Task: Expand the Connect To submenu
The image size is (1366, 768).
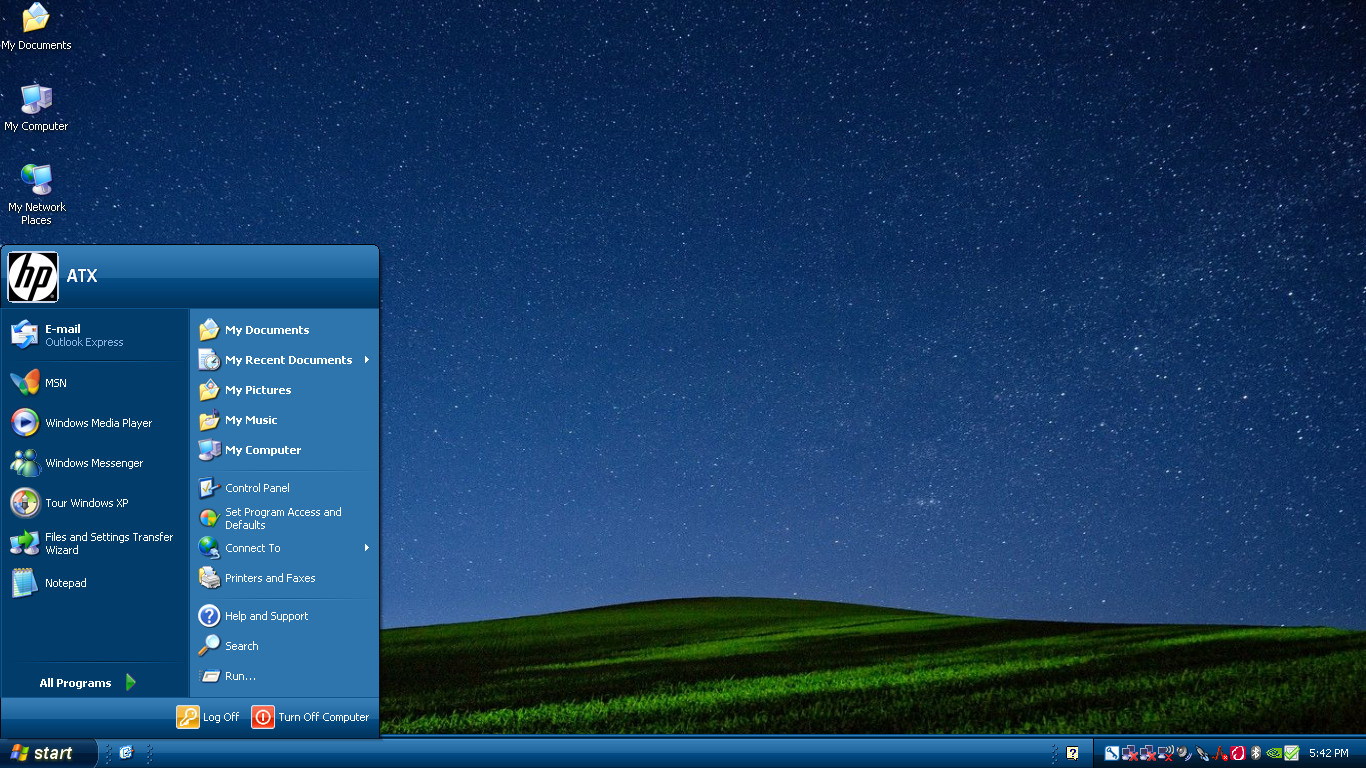Action: 285,548
